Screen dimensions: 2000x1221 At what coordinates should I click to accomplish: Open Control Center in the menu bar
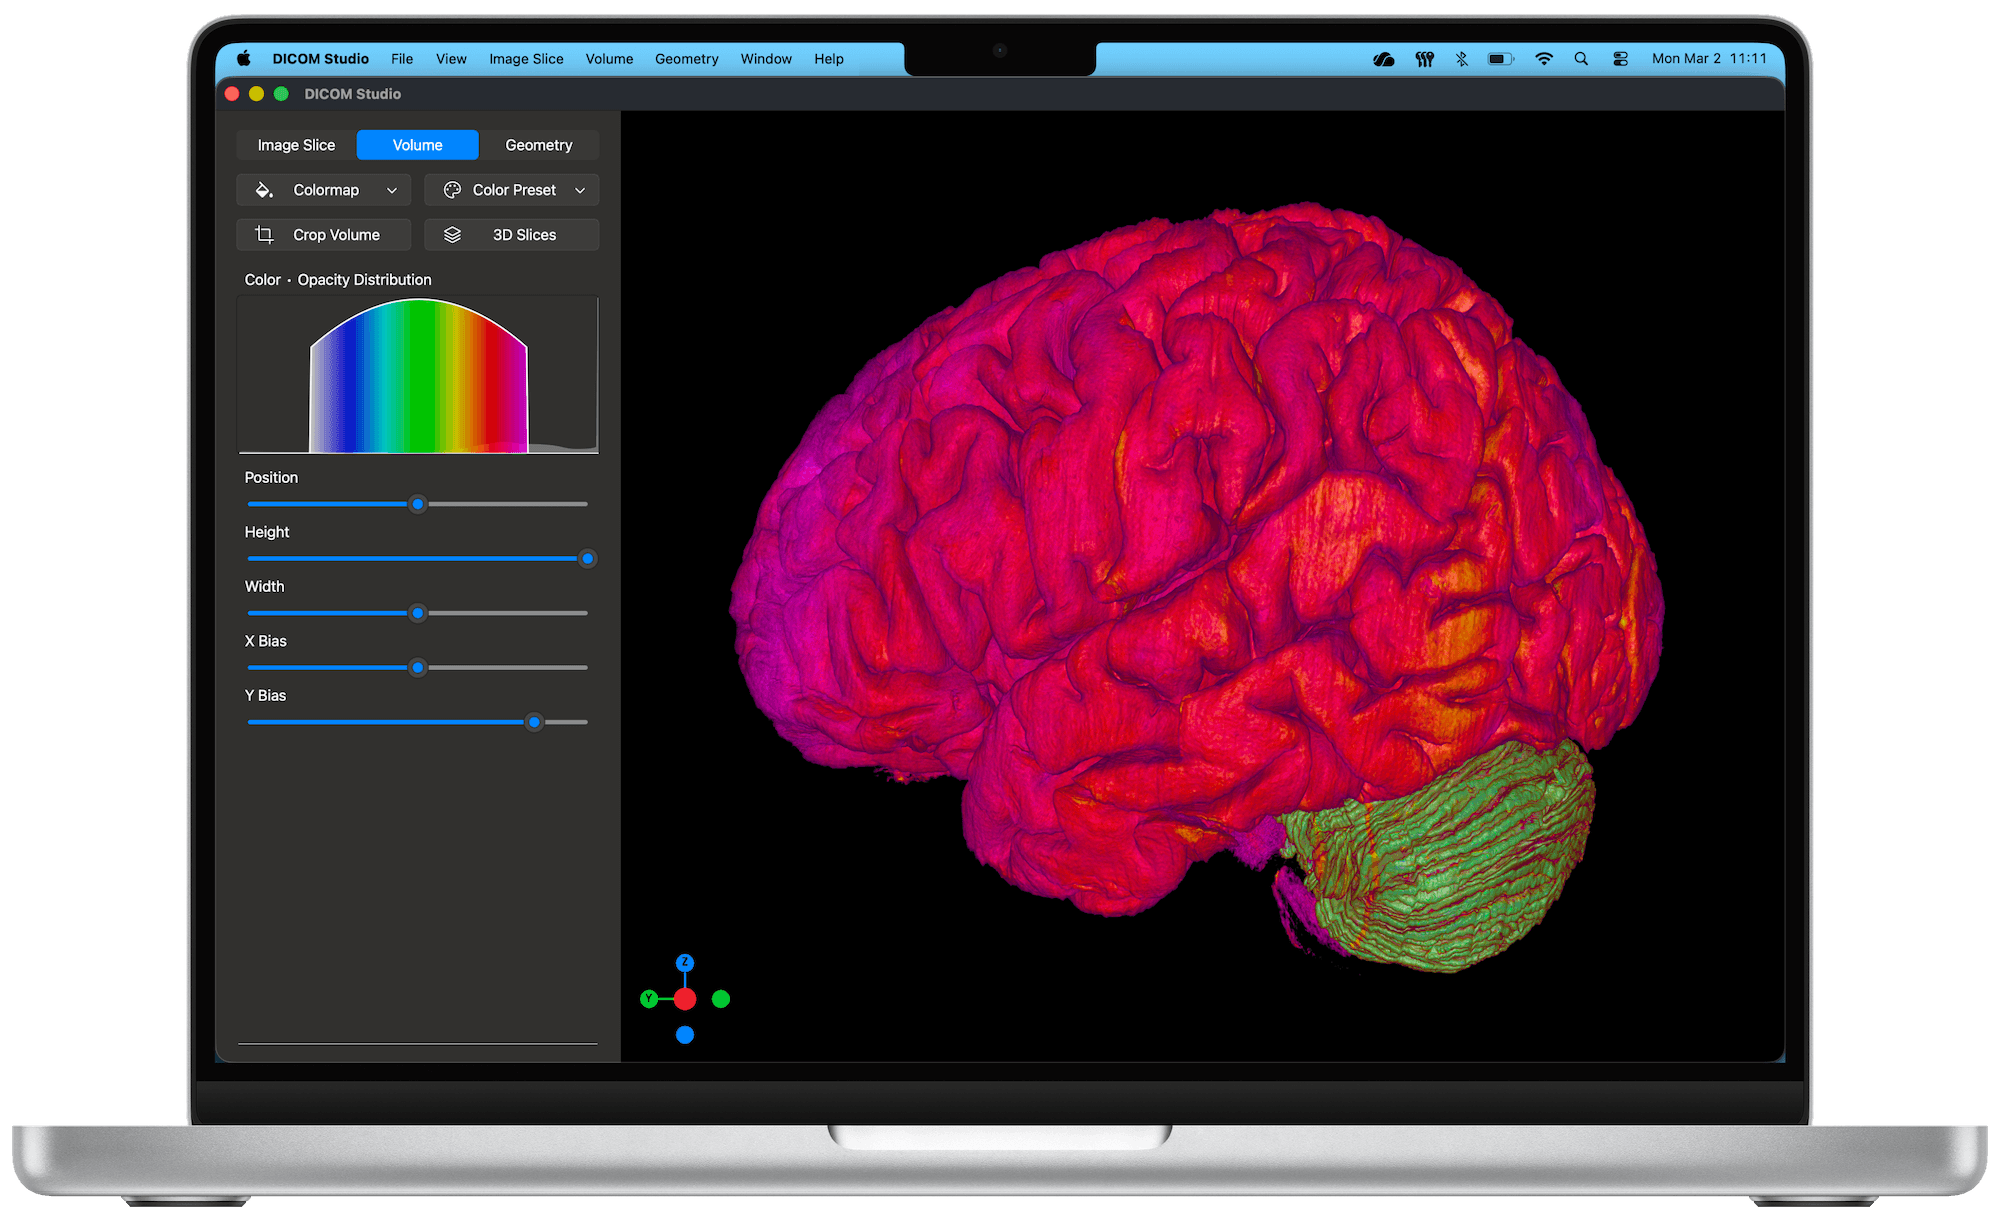[1619, 58]
